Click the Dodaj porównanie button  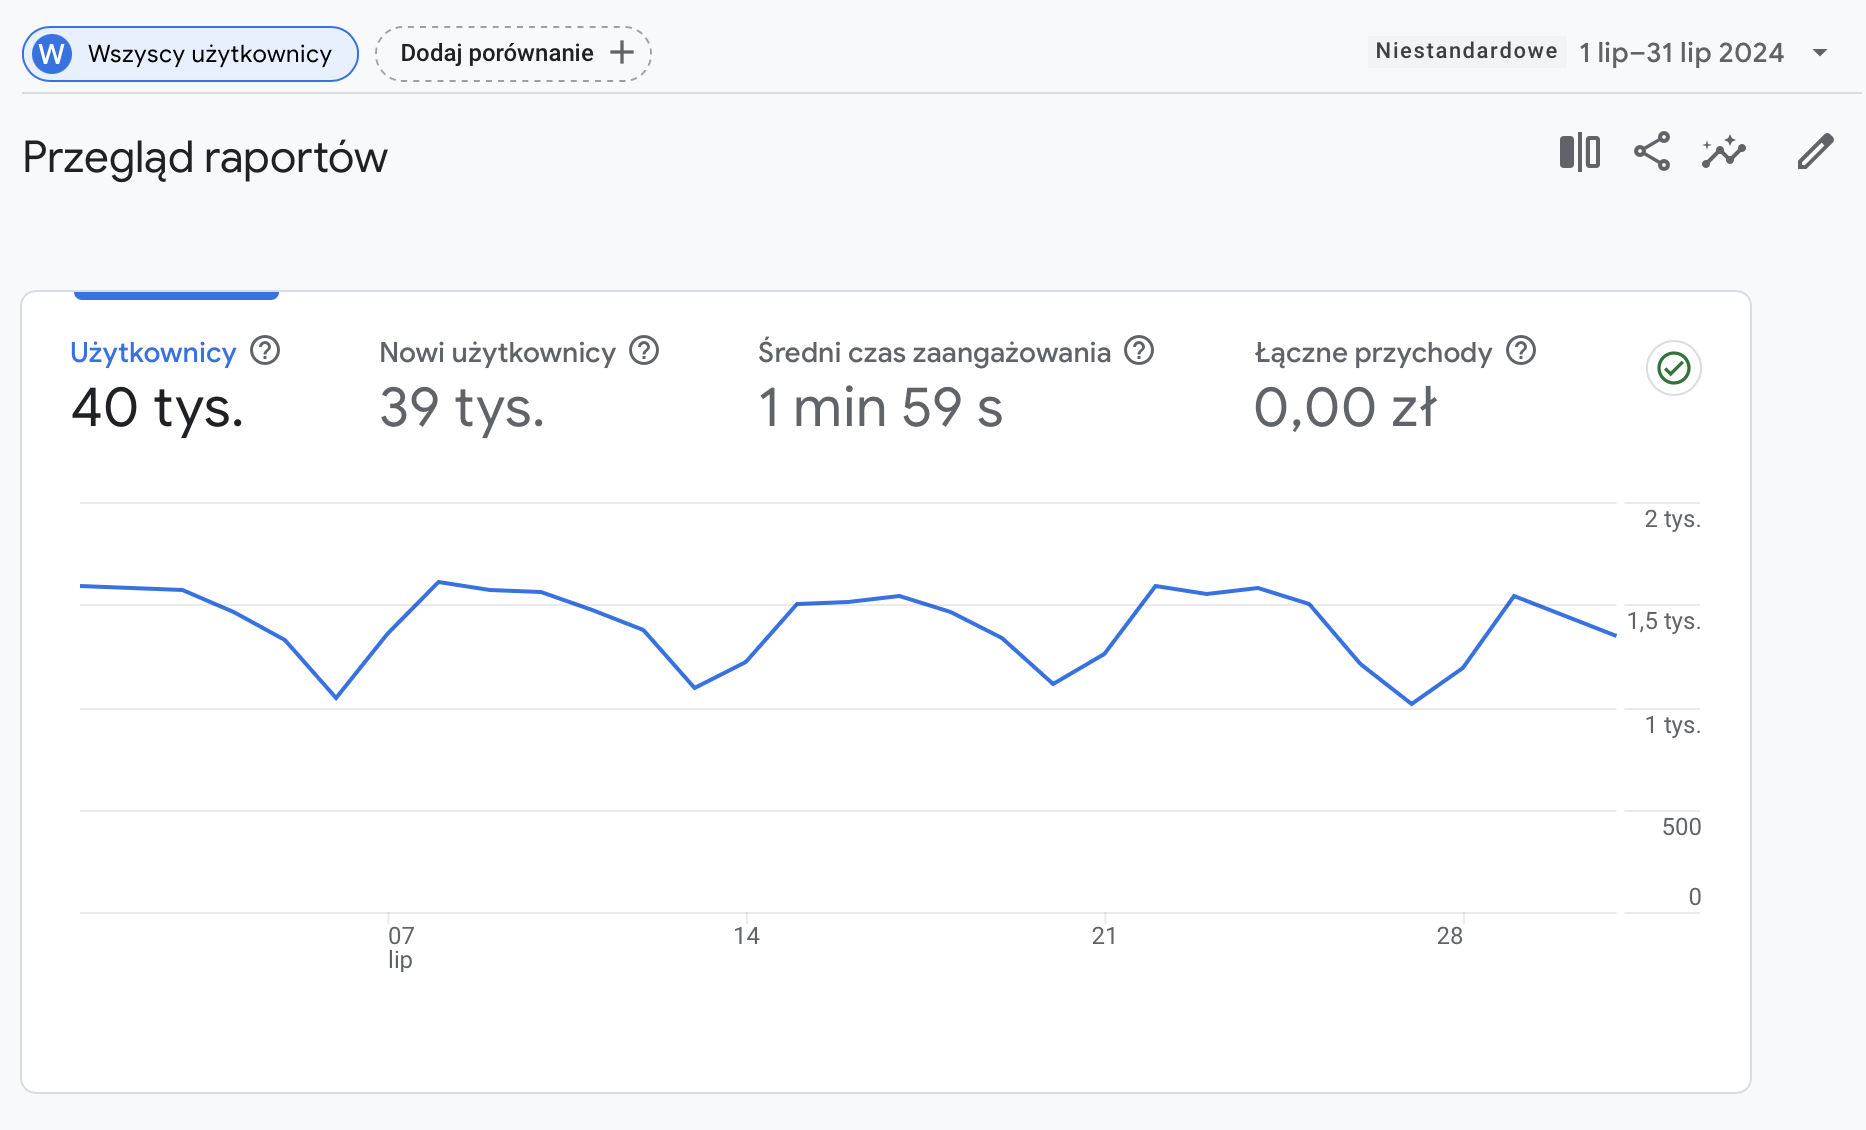513,54
